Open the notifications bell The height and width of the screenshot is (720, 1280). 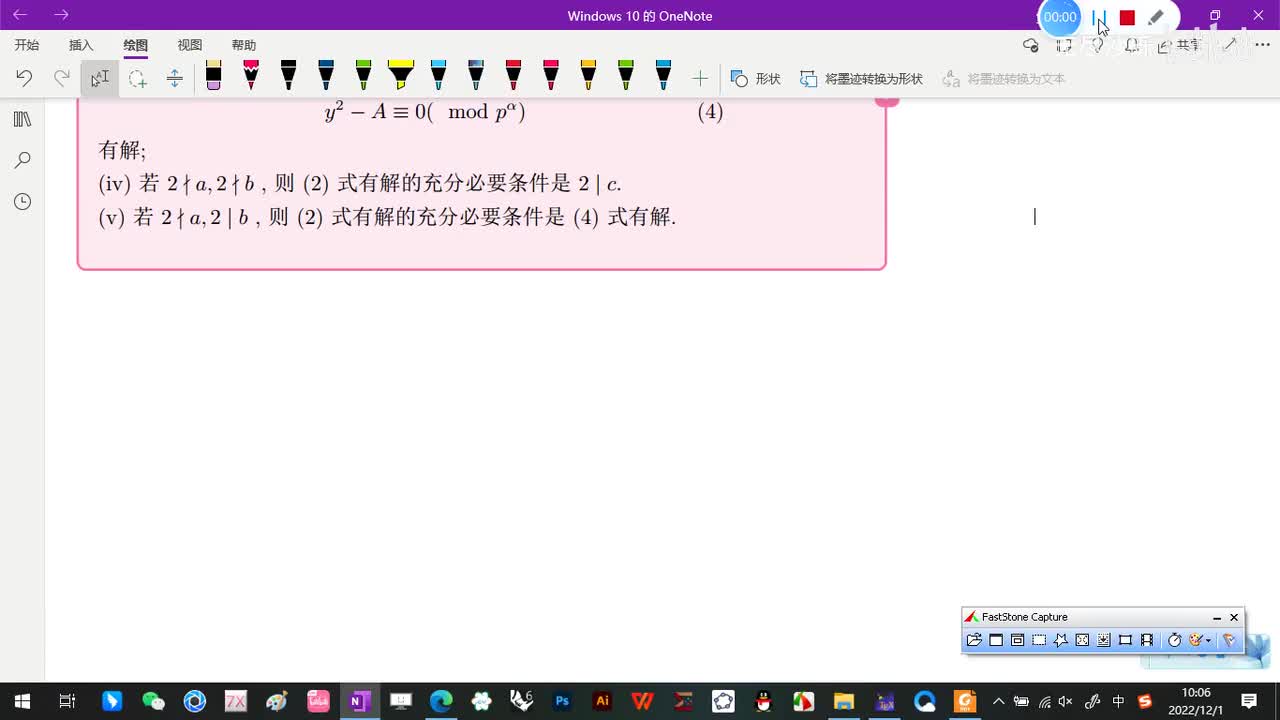[1131, 45]
